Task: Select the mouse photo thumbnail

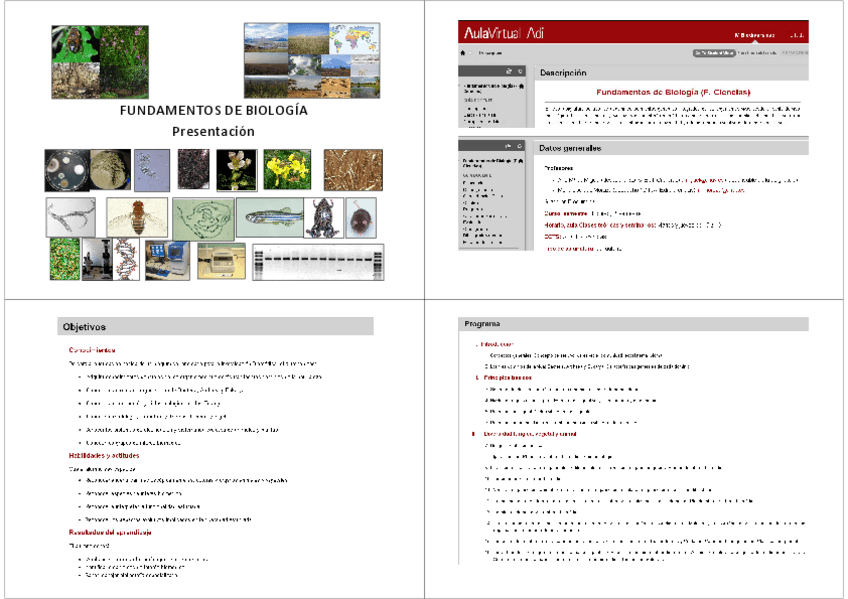Action: tap(361, 217)
